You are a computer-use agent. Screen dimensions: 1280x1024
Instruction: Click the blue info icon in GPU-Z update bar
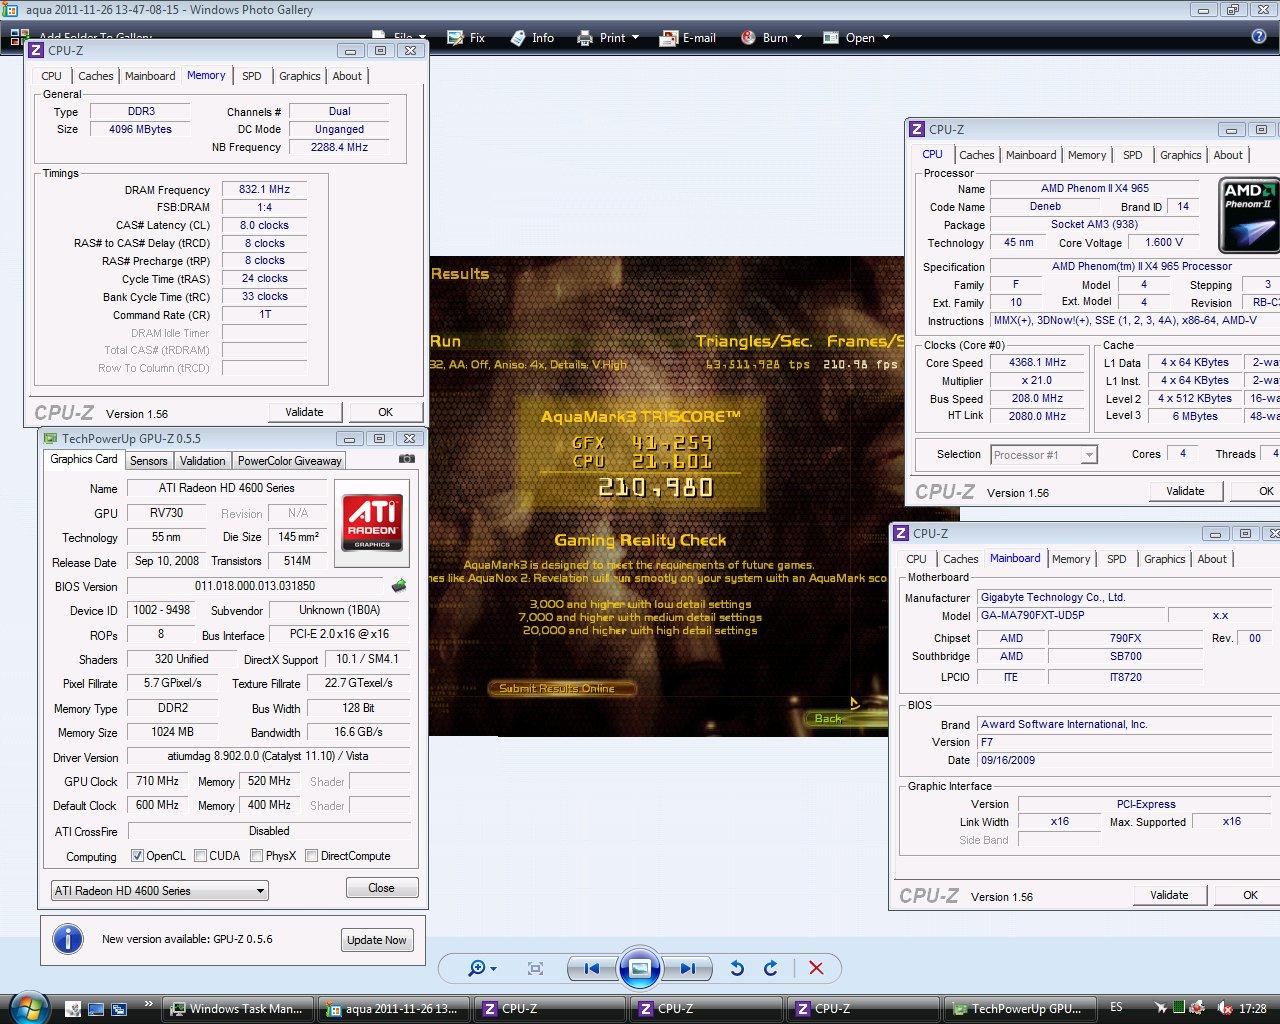(x=67, y=940)
